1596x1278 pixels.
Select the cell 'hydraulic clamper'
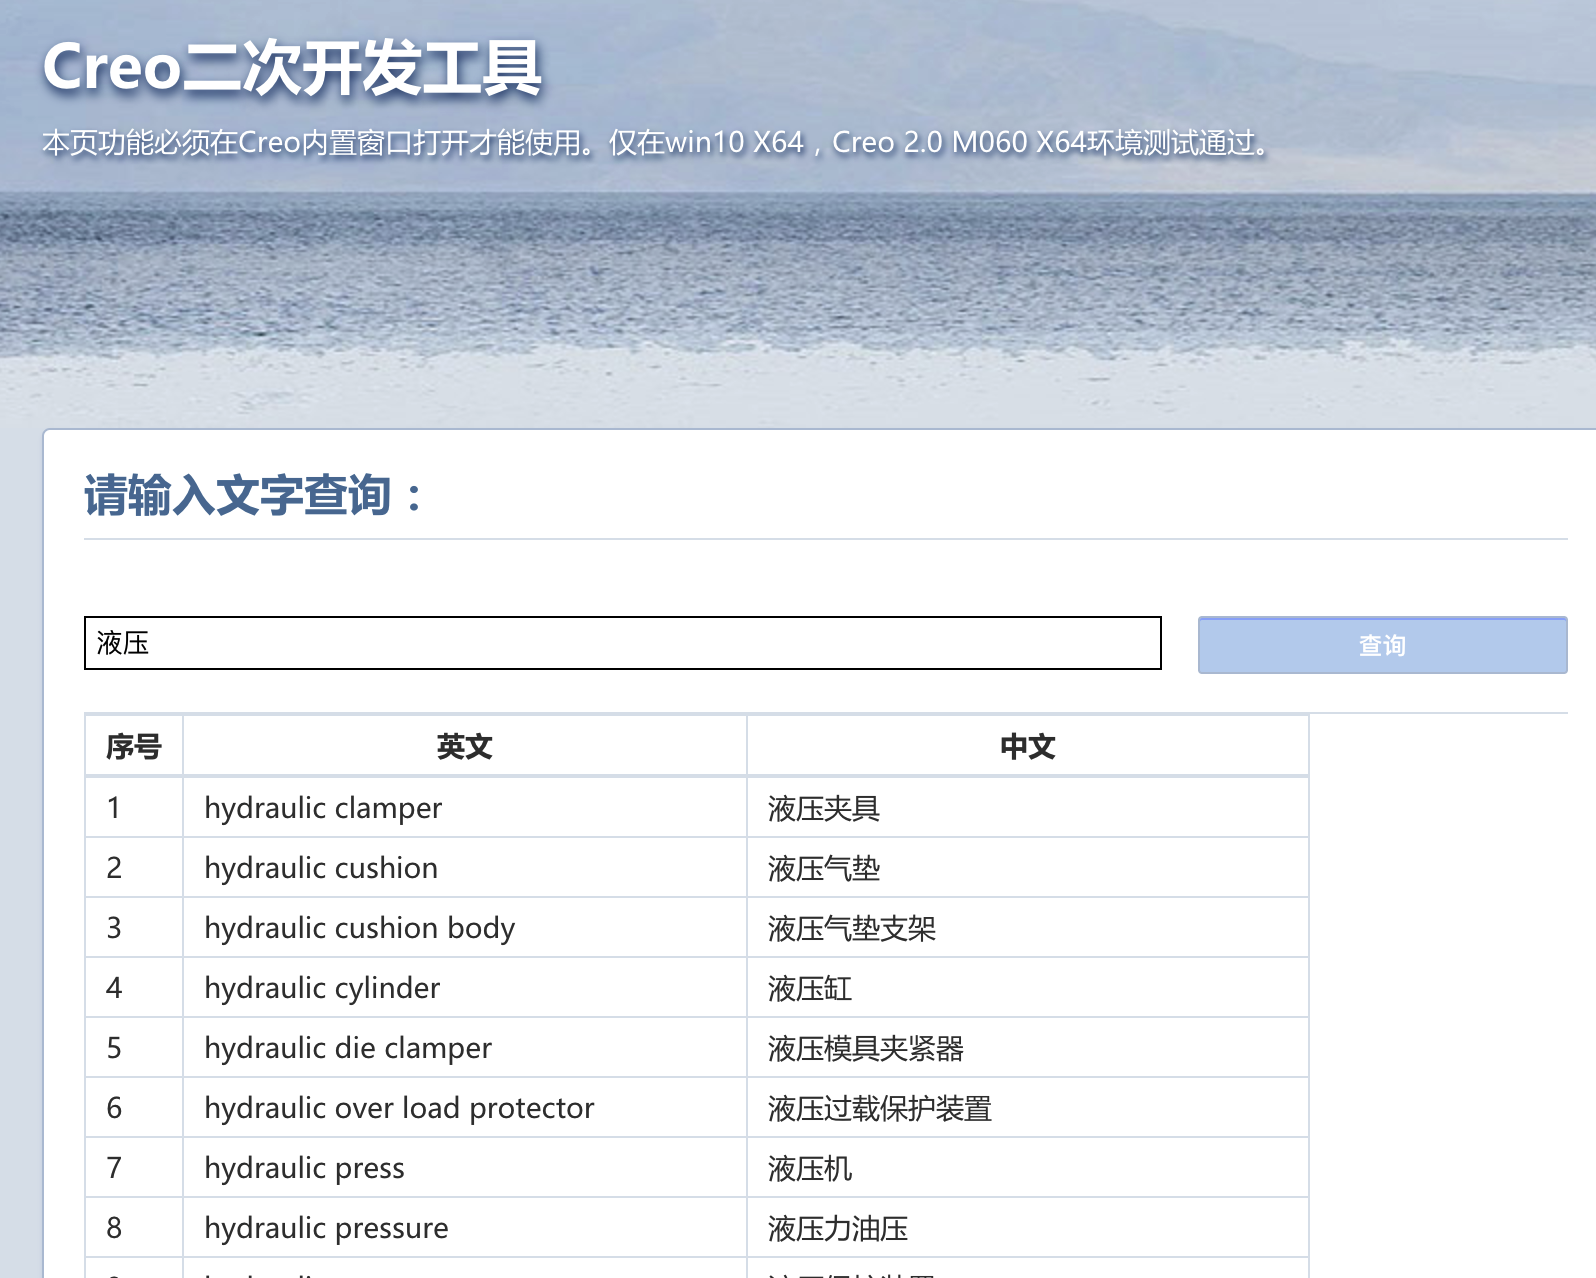tap(465, 808)
